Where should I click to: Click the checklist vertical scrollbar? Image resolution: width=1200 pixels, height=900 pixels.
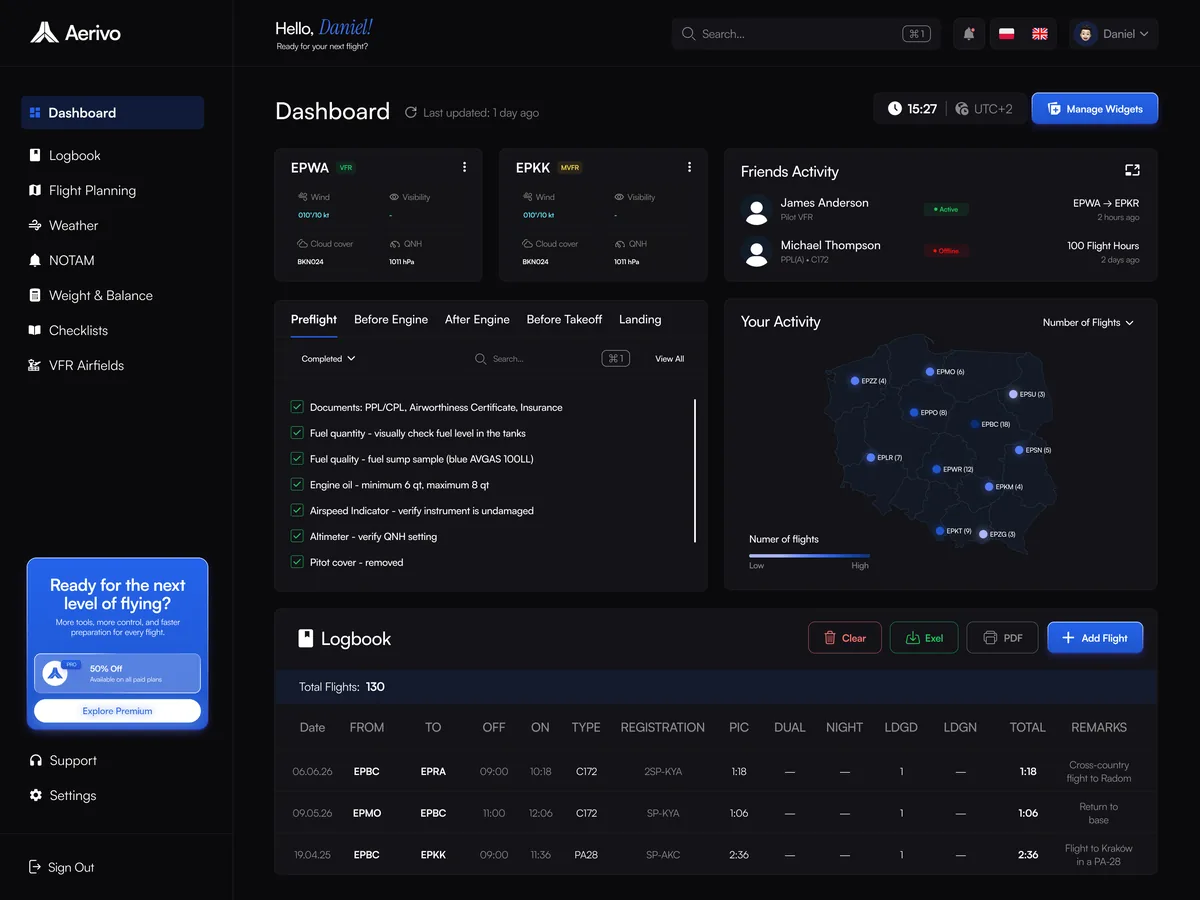(695, 471)
